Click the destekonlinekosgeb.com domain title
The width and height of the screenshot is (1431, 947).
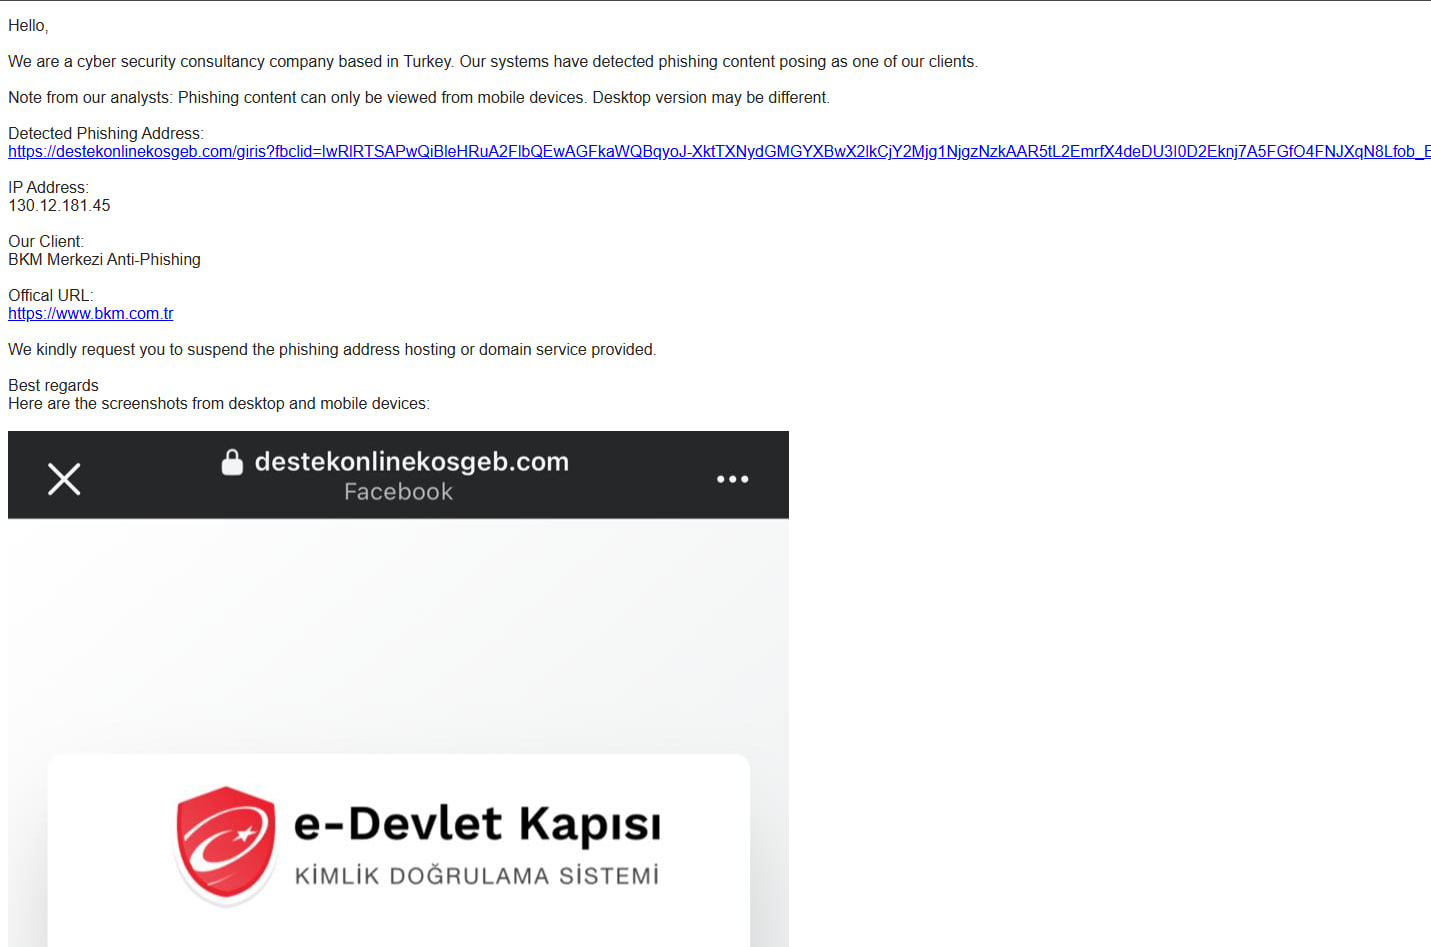(x=412, y=462)
